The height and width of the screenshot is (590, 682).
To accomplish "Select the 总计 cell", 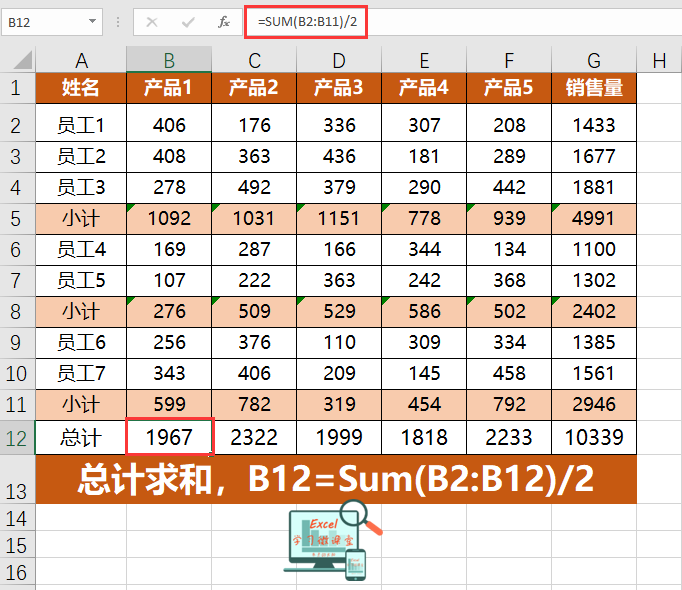I will click(x=81, y=438).
